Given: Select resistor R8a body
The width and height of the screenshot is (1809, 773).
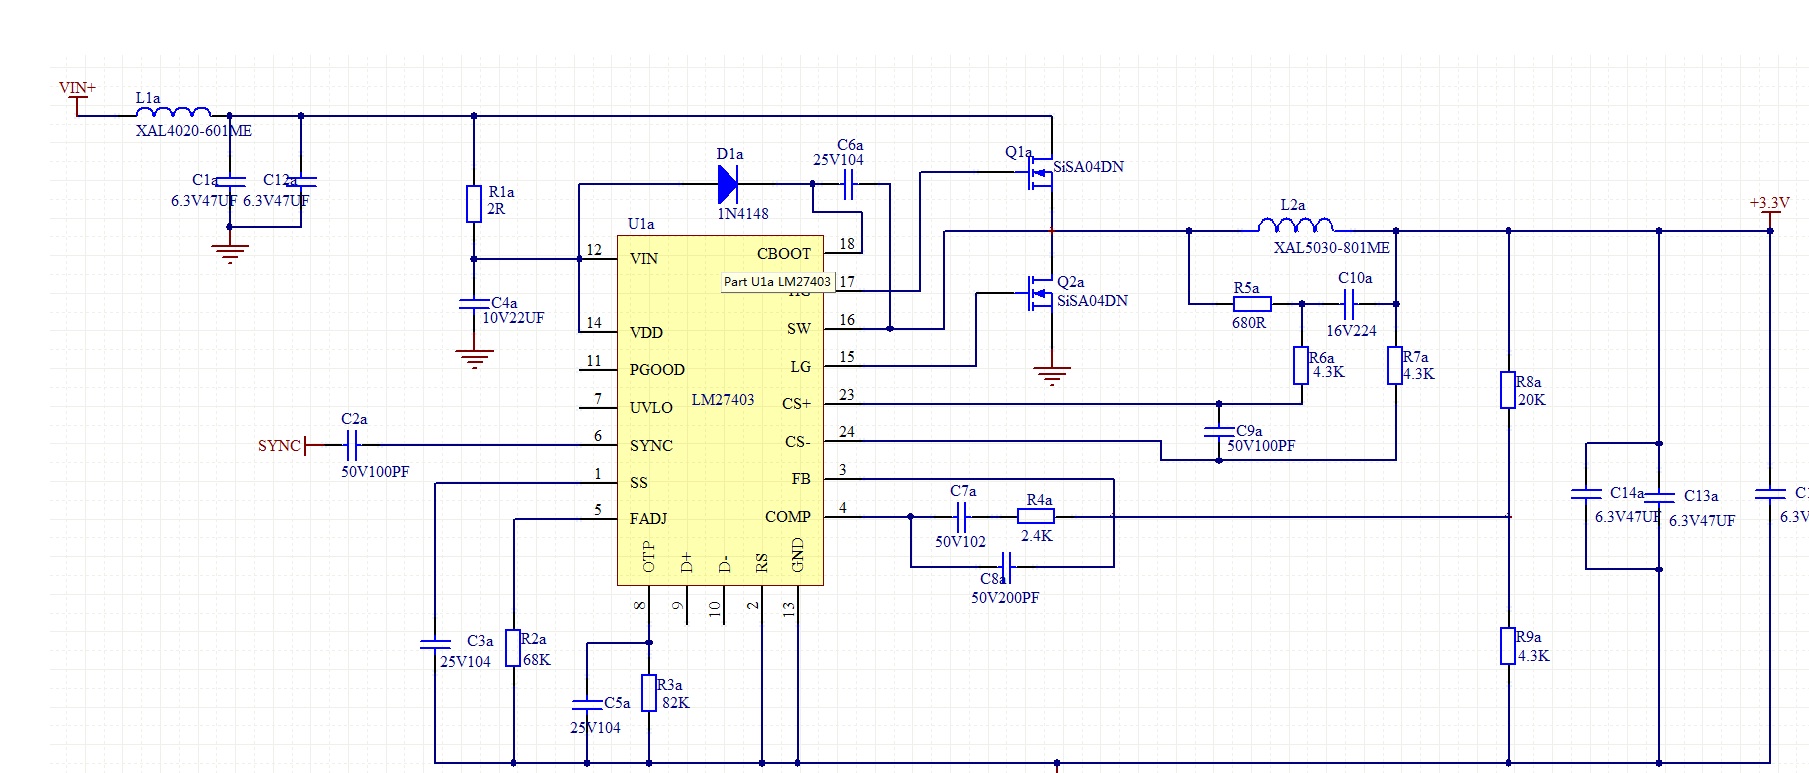Looking at the screenshot, I should 1508,390.
